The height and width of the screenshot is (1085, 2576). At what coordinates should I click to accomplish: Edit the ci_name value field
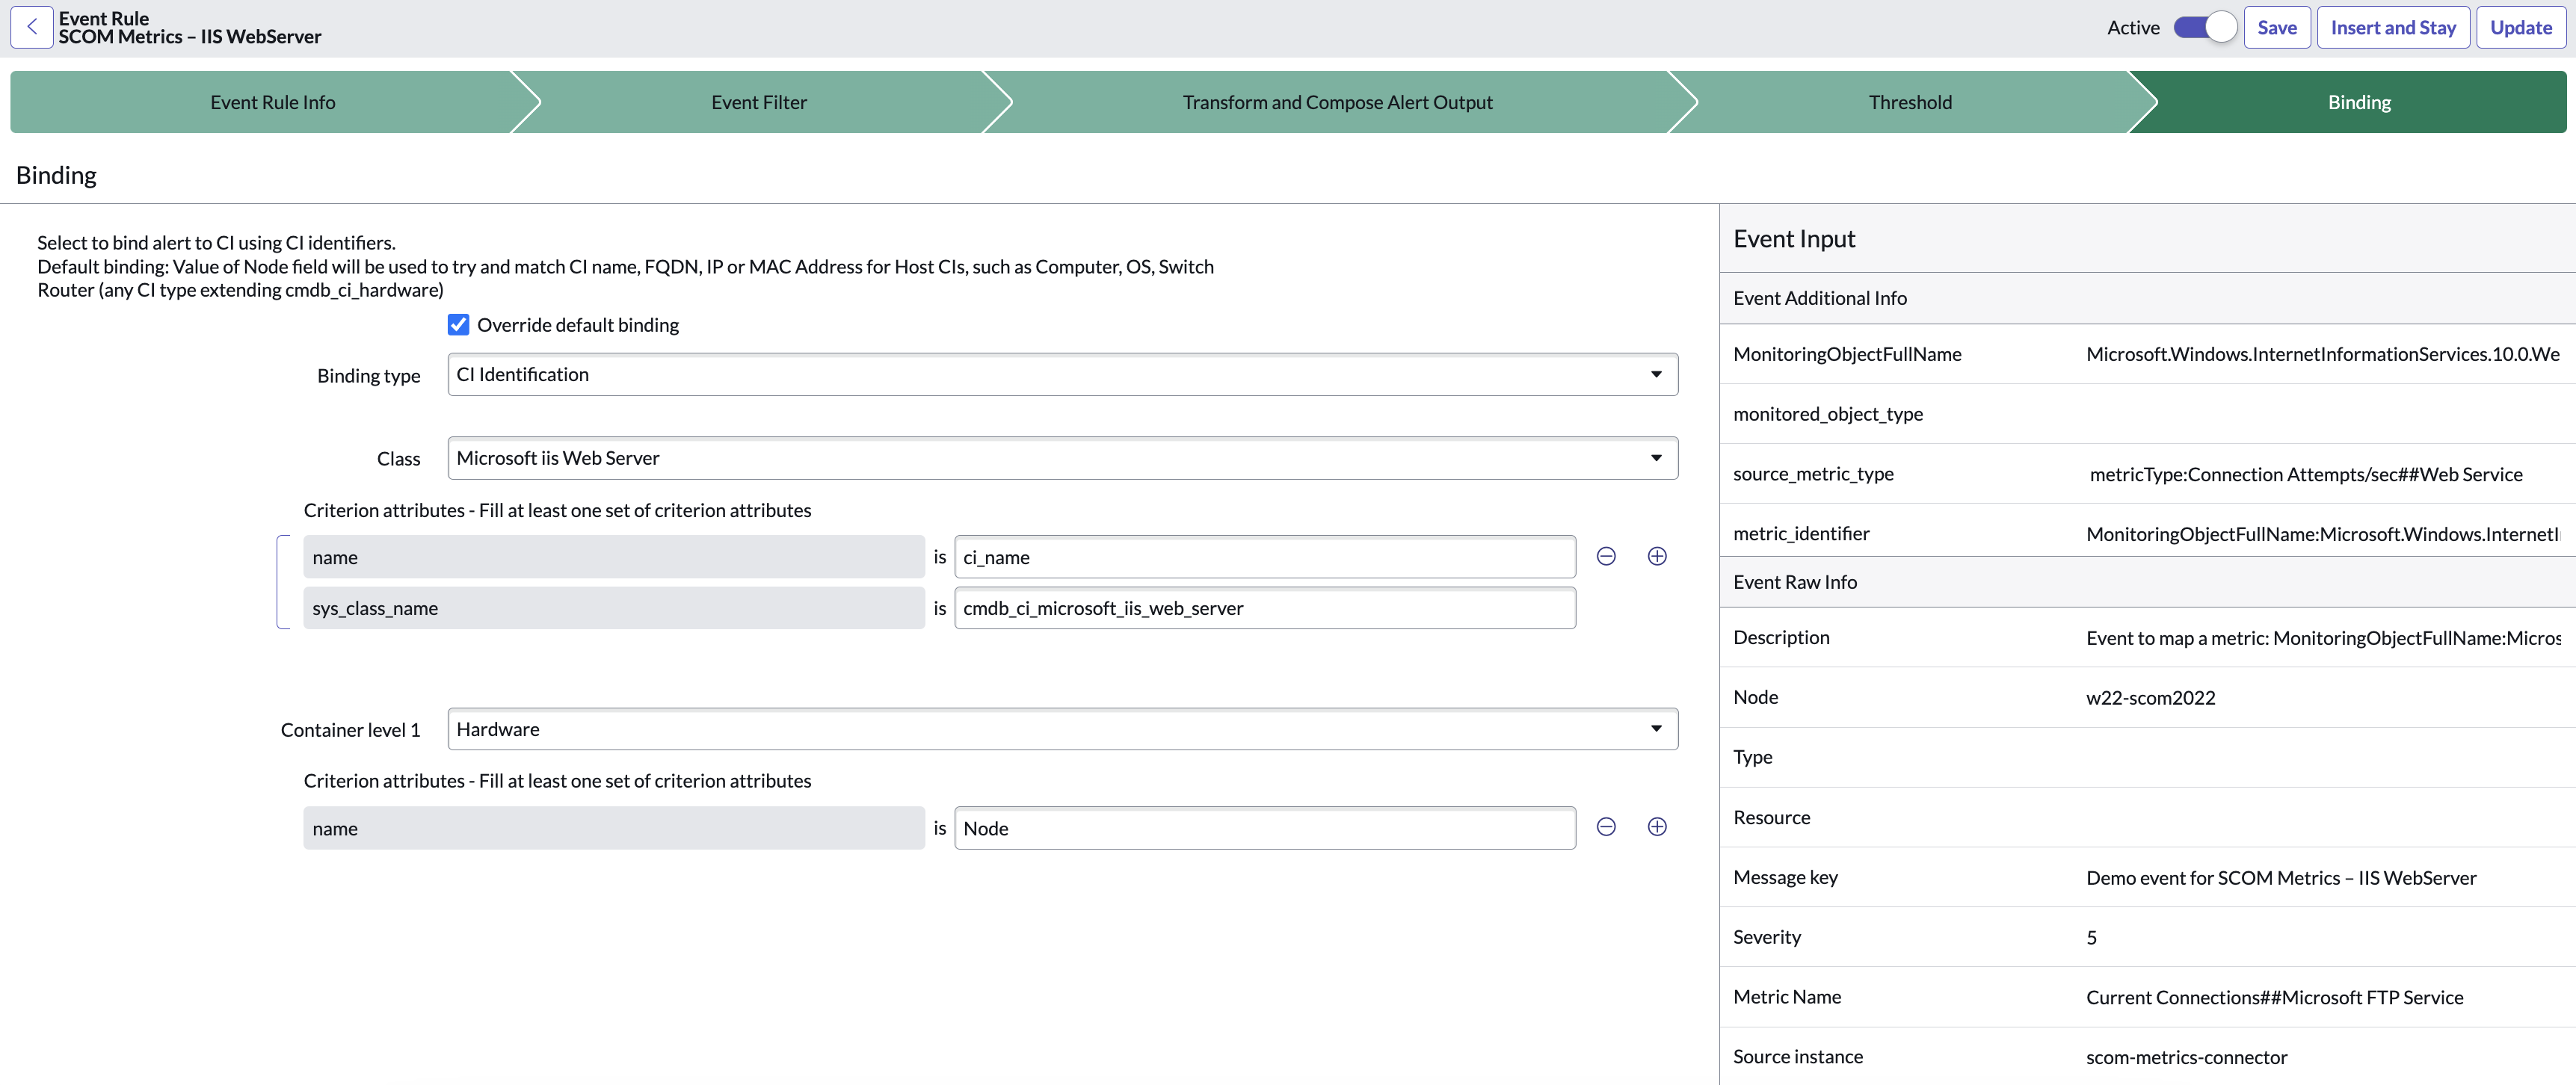click(x=1265, y=557)
